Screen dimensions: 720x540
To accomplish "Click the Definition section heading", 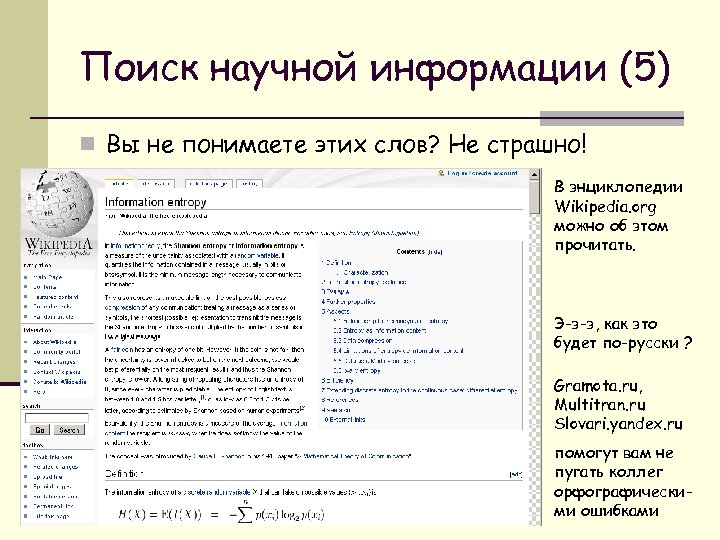I will point(124,473).
